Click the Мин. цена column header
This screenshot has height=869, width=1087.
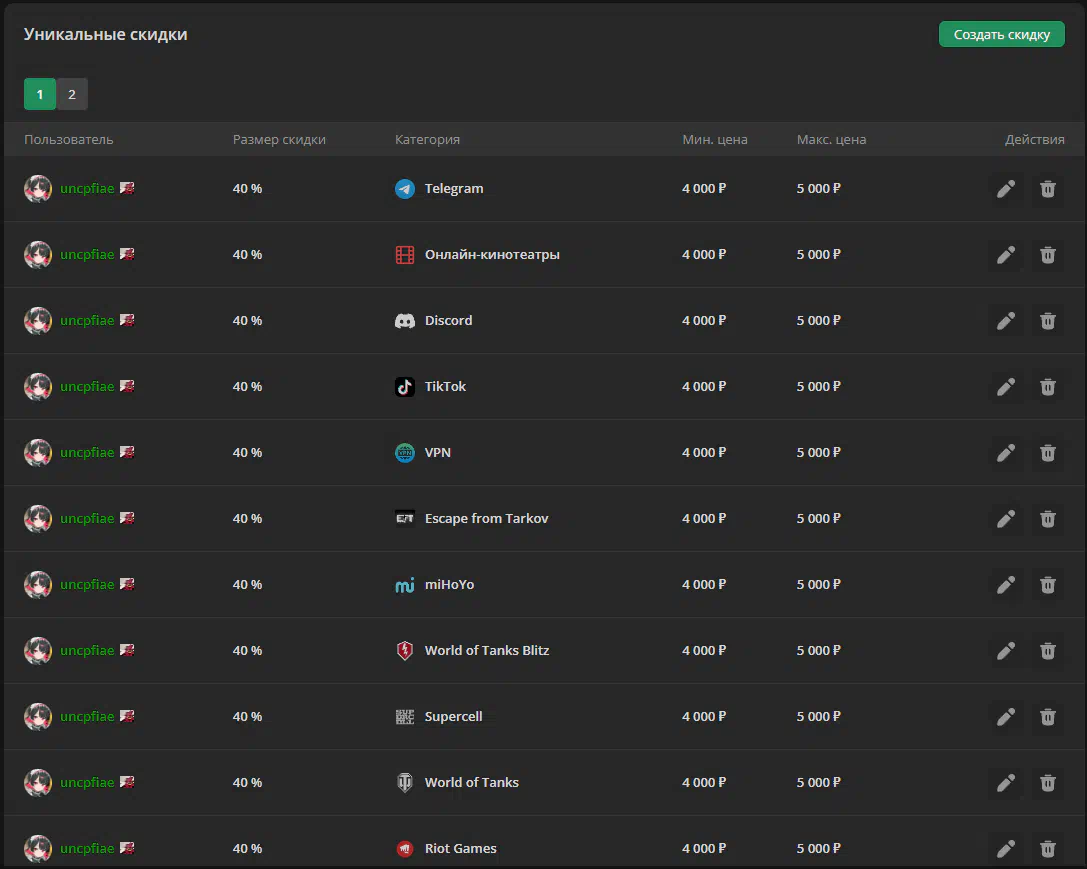[x=715, y=139]
